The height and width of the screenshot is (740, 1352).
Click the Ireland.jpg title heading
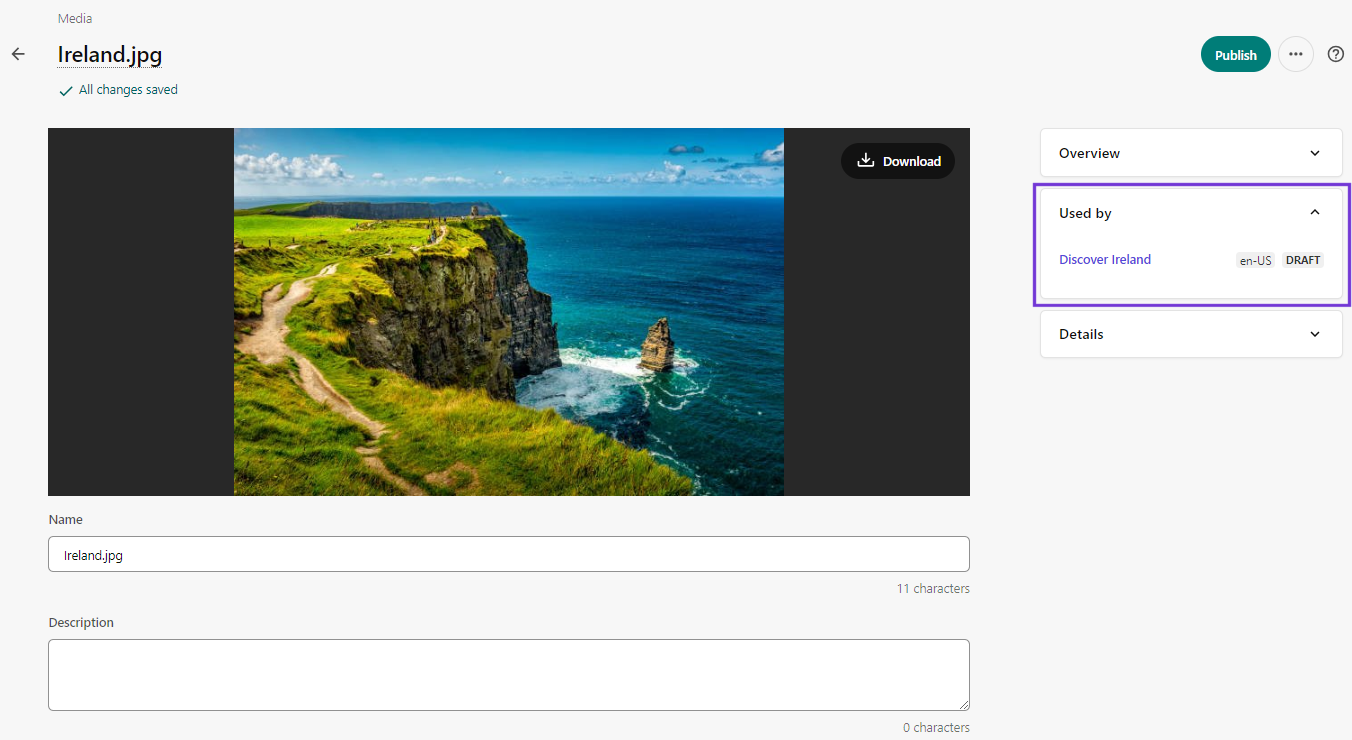point(110,54)
